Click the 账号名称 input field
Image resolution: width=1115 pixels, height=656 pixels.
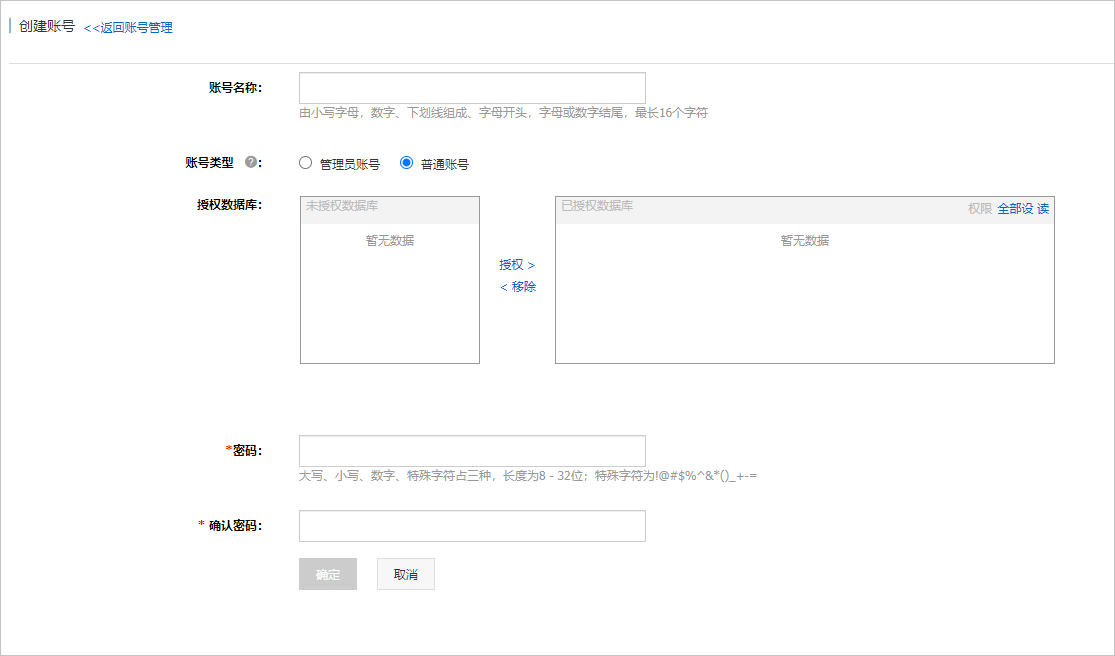(471, 87)
